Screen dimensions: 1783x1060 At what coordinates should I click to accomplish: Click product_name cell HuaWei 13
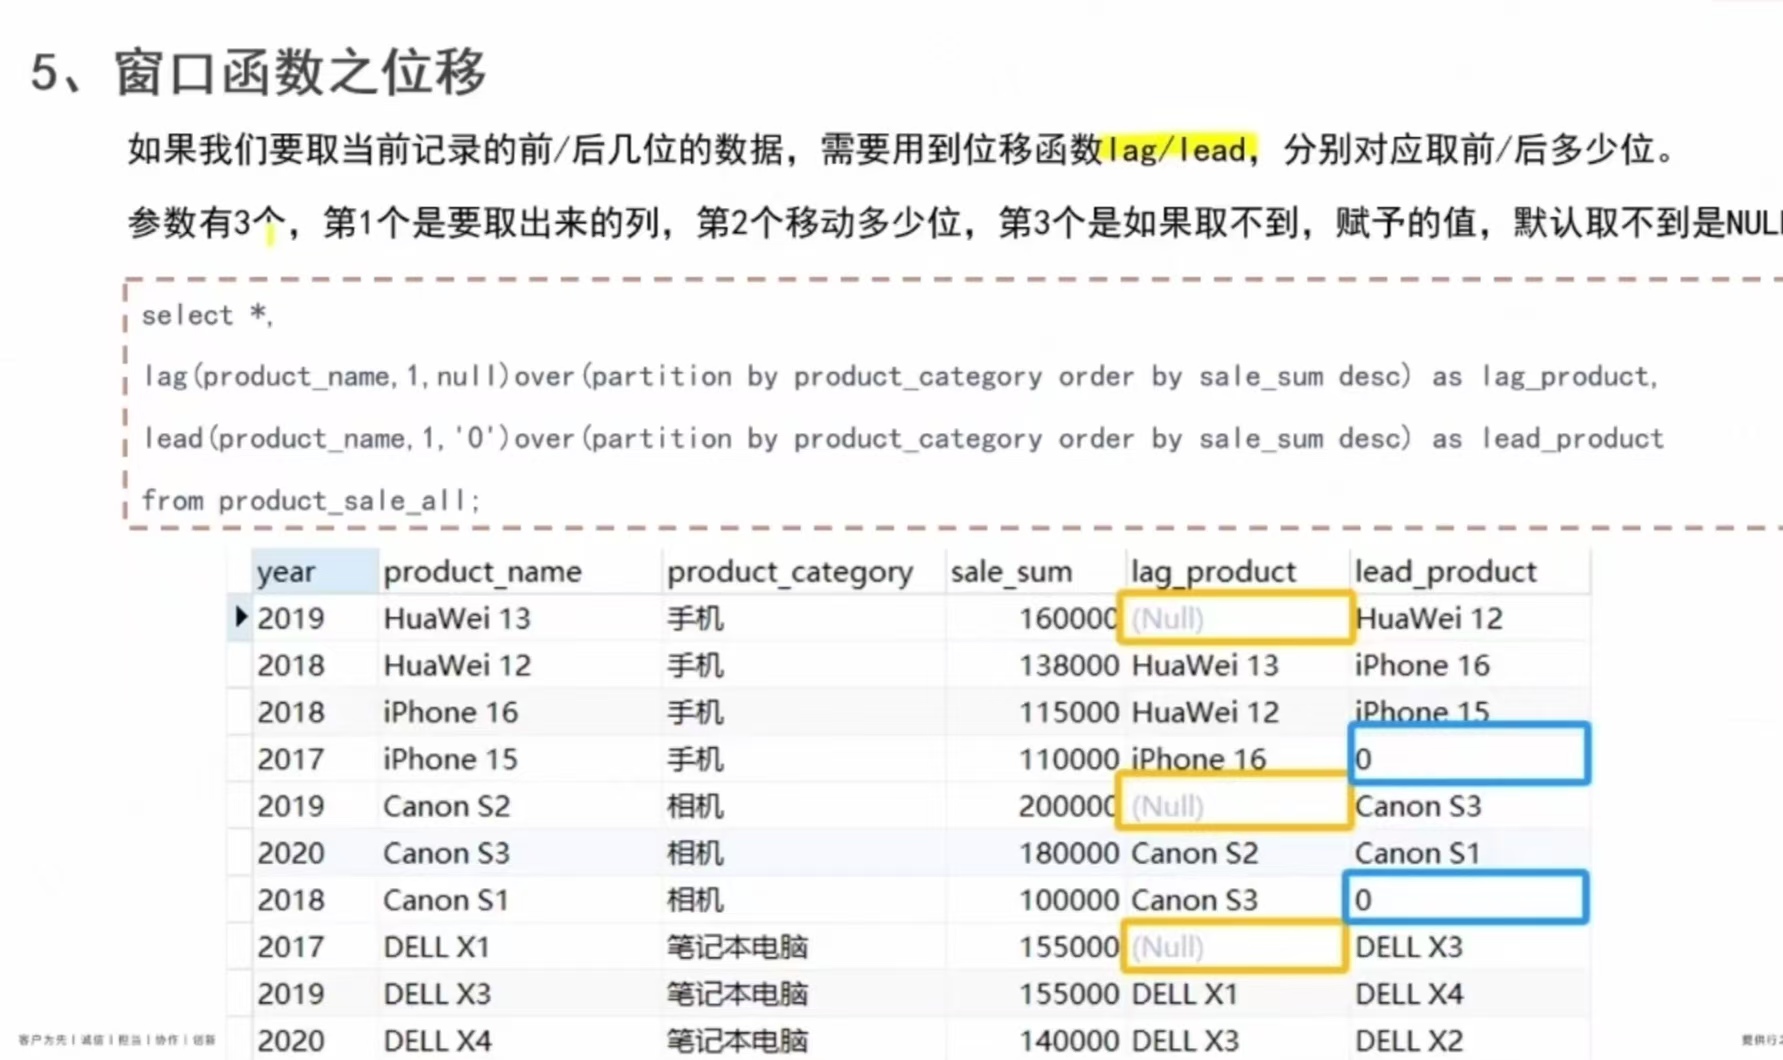coord(457,618)
